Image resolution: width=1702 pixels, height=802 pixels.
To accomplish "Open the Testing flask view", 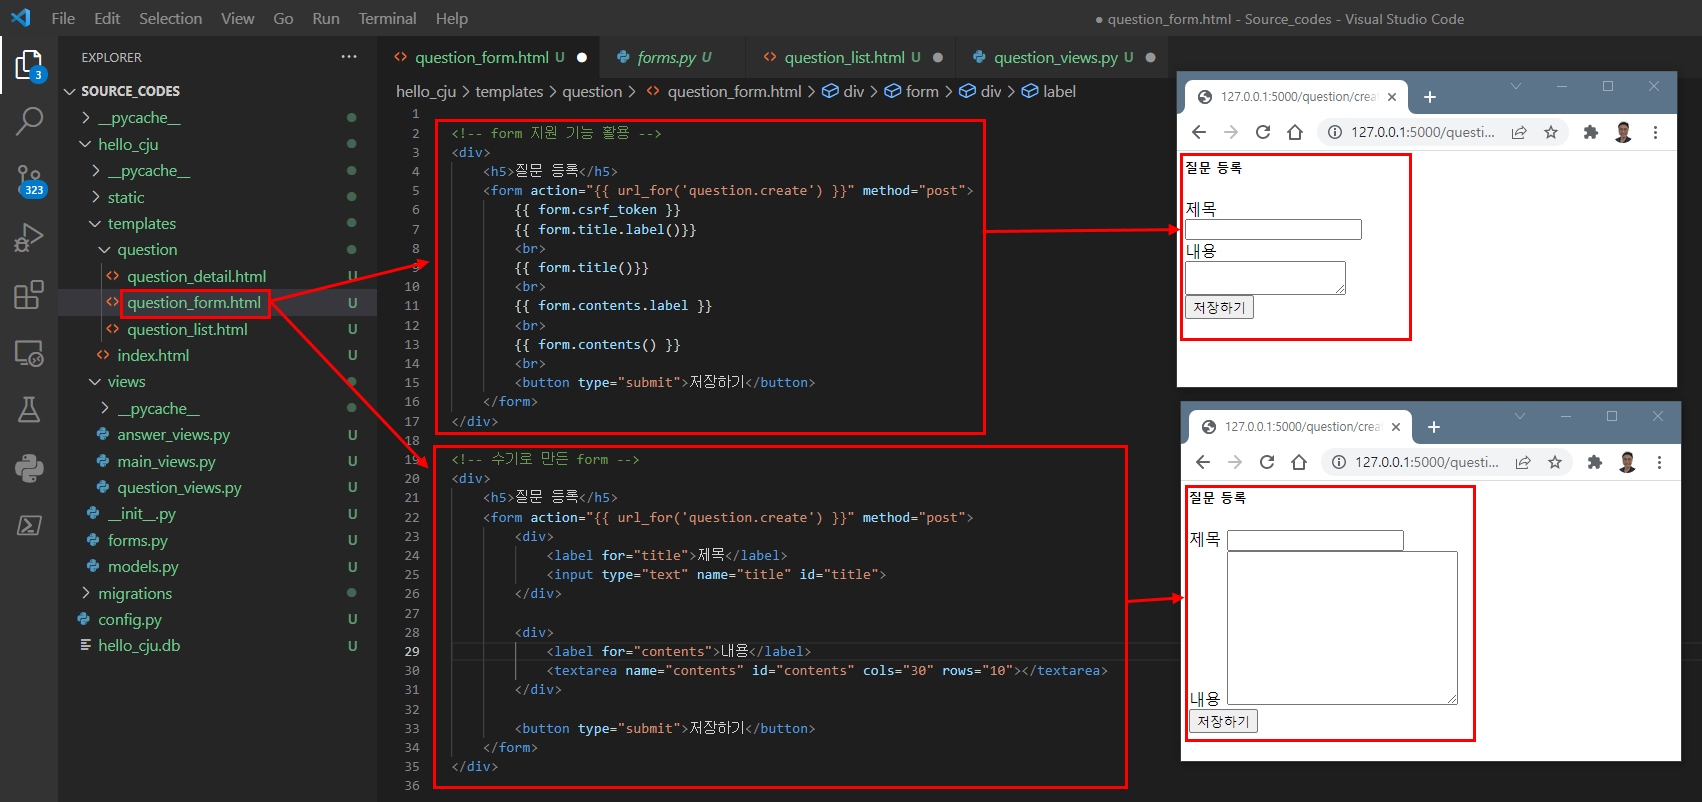I will click(29, 409).
